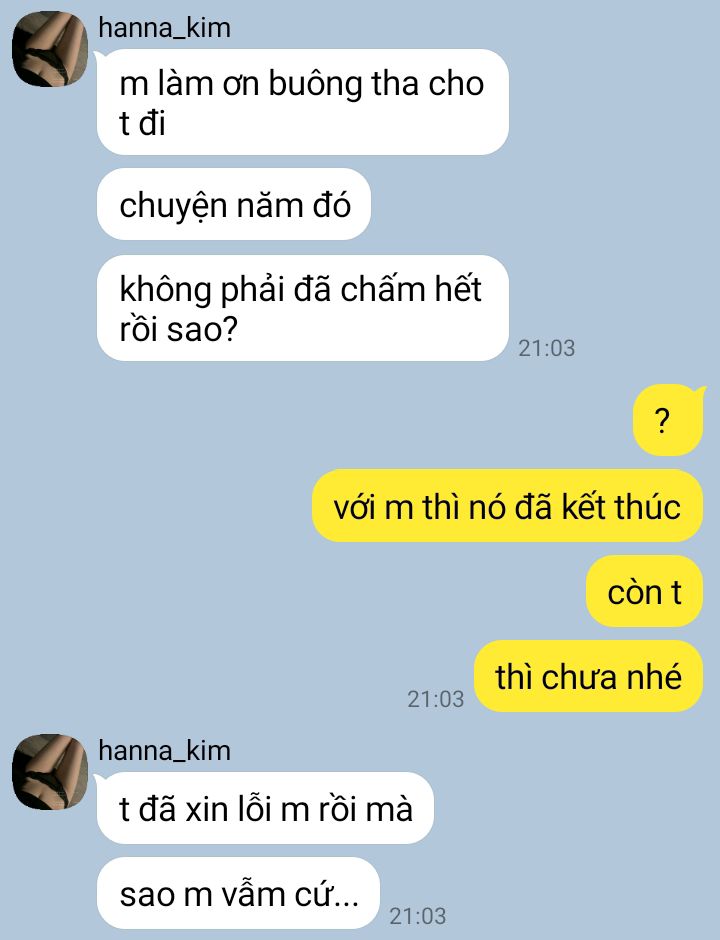Image resolution: width=720 pixels, height=940 pixels.
Task: Select the yellow 'còn t' bubble
Action: tap(644, 591)
